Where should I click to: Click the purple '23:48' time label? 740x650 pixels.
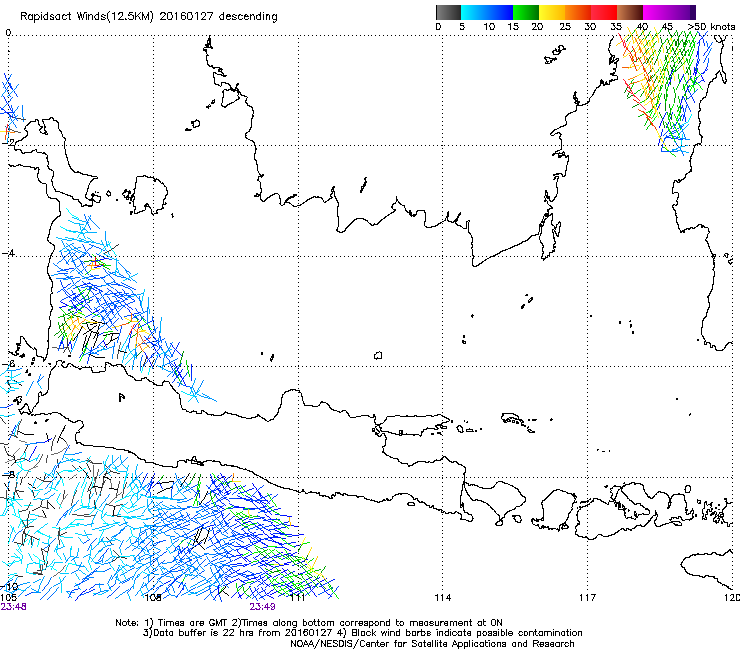14,607
